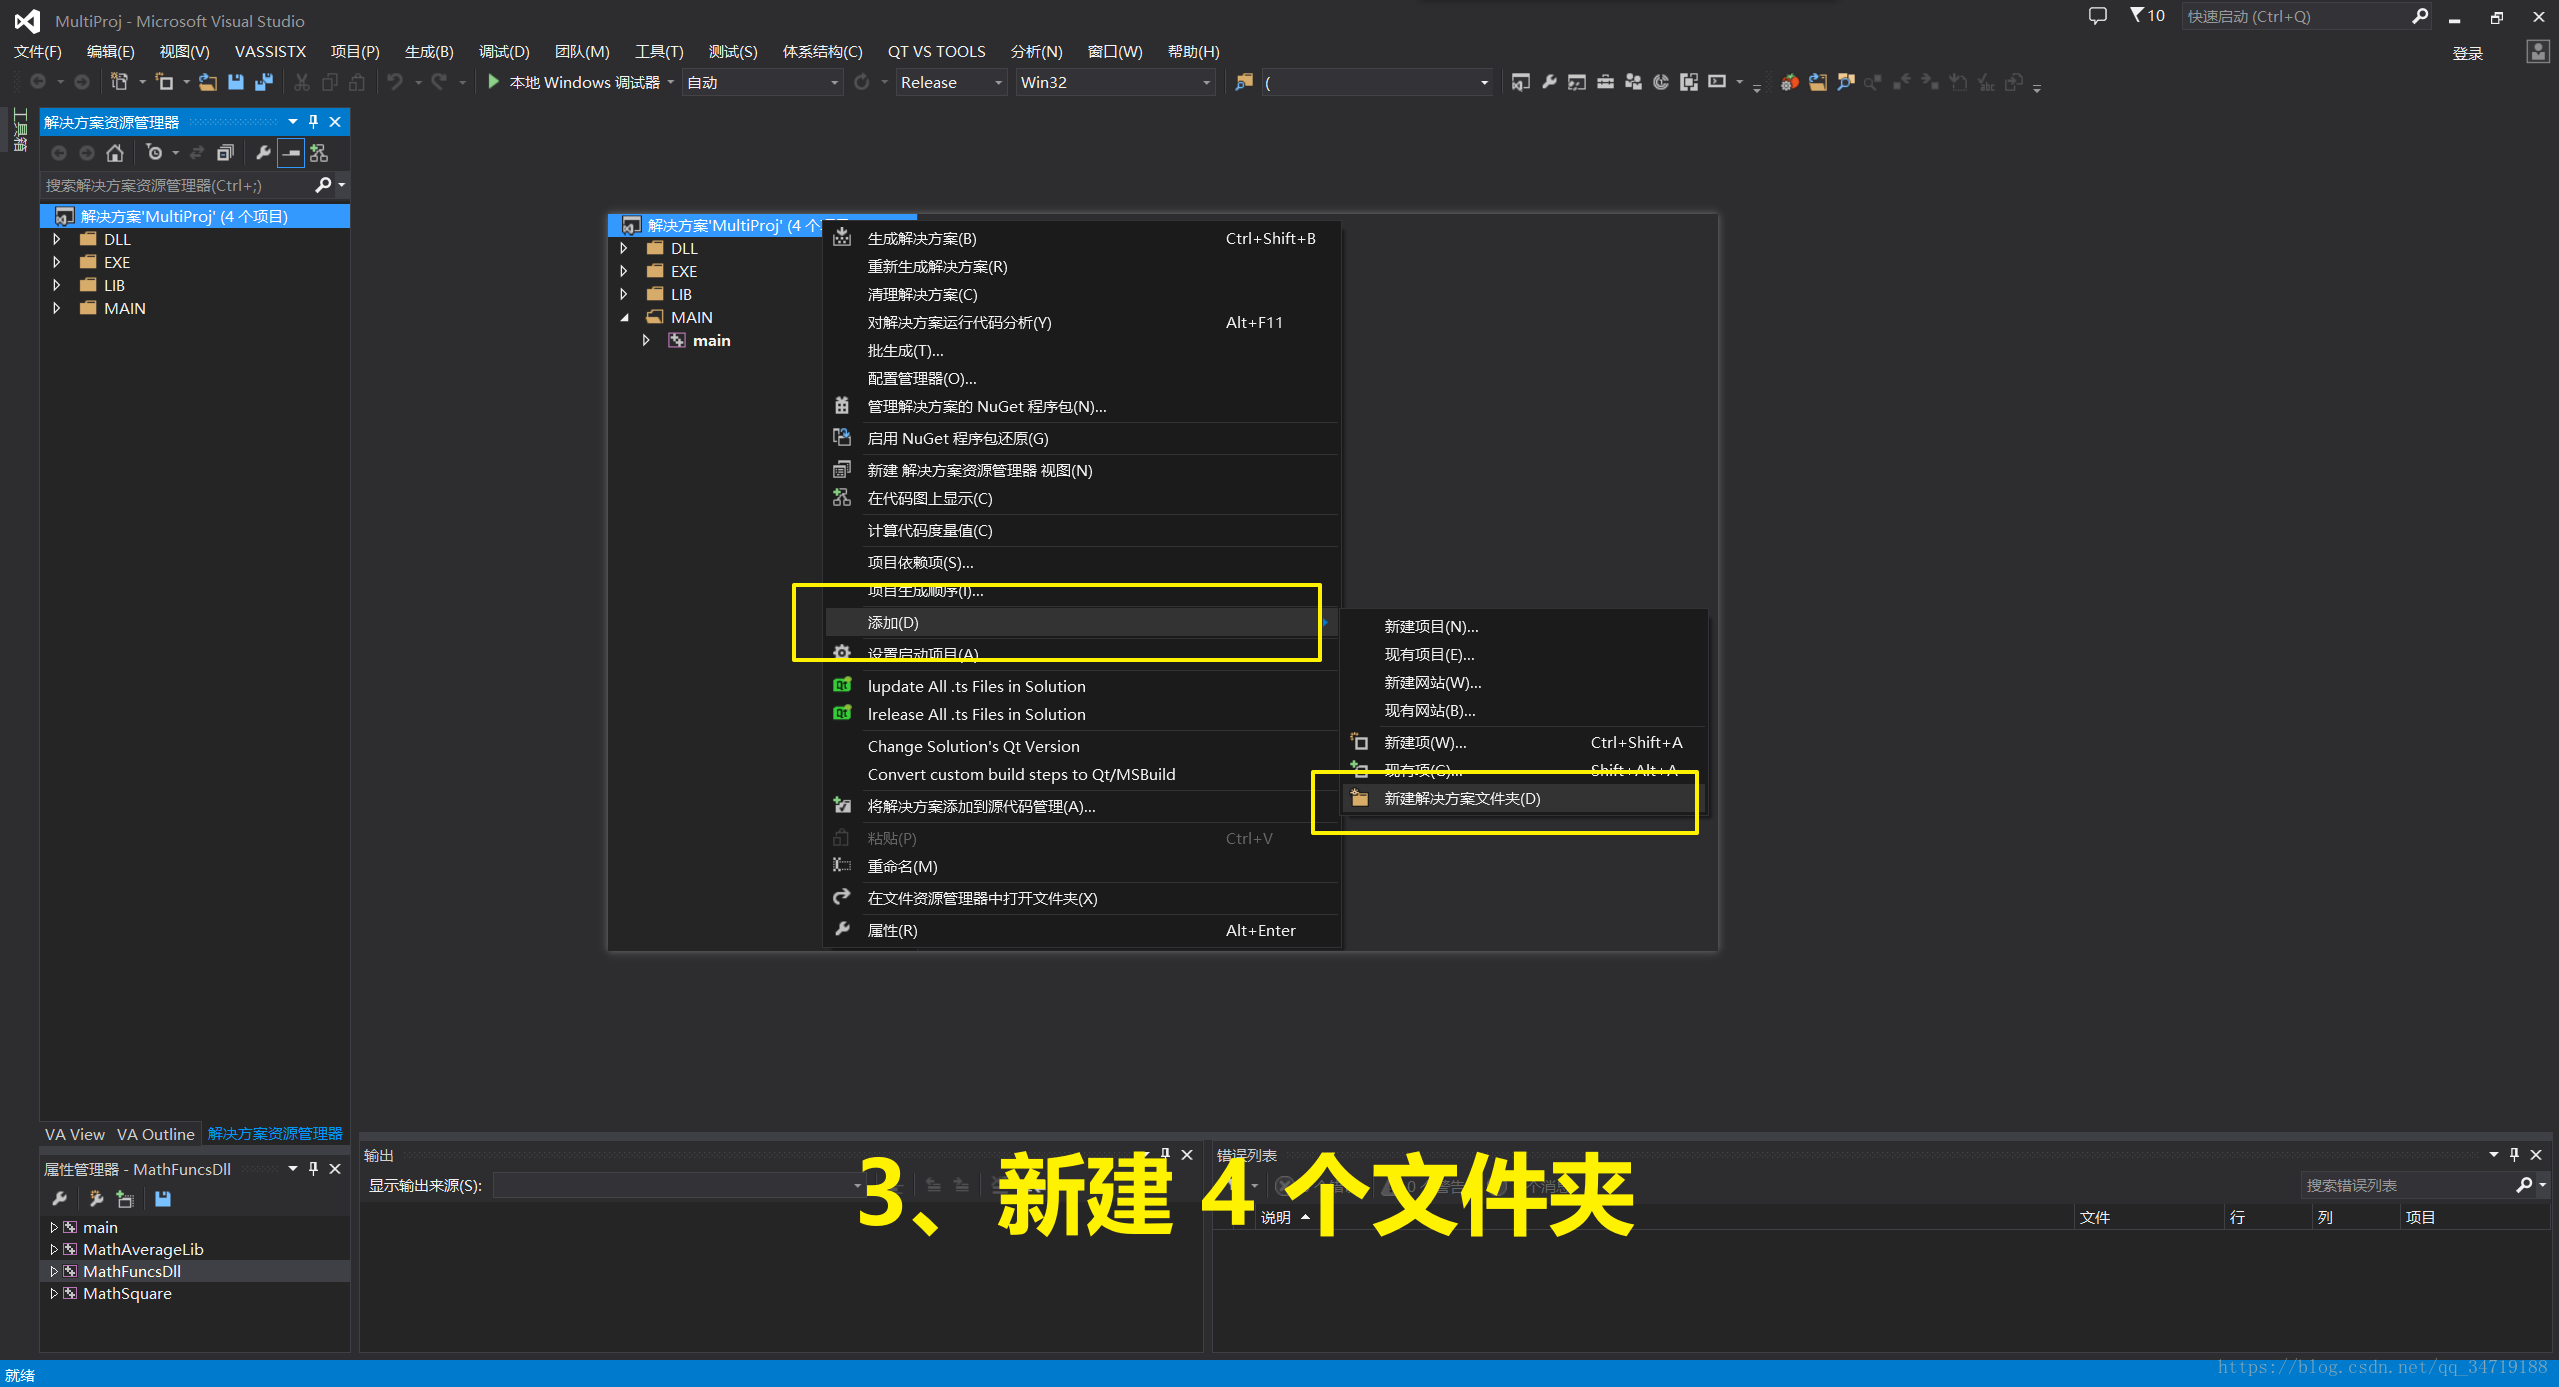Switch to the VA Outline tab
The image size is (2559, 1387).
tap(155, 1134)
